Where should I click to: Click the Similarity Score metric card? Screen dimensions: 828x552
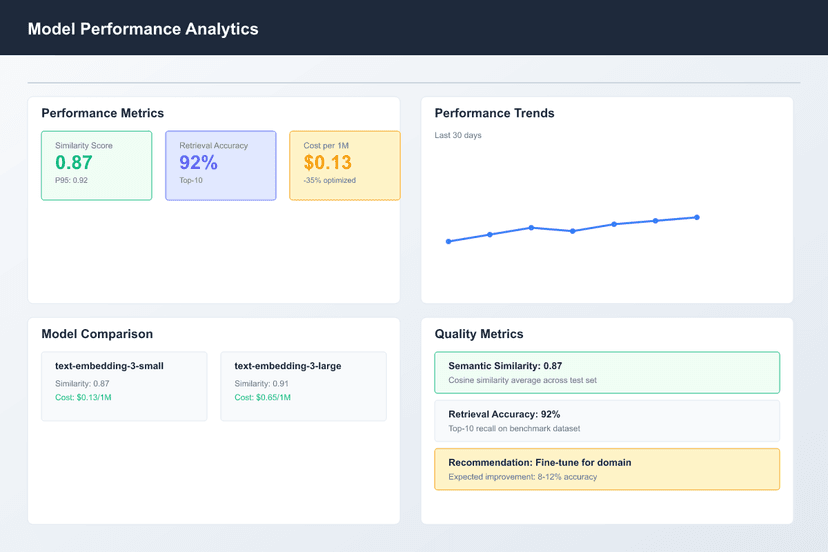pyautogui.click(x=96, y=165)
